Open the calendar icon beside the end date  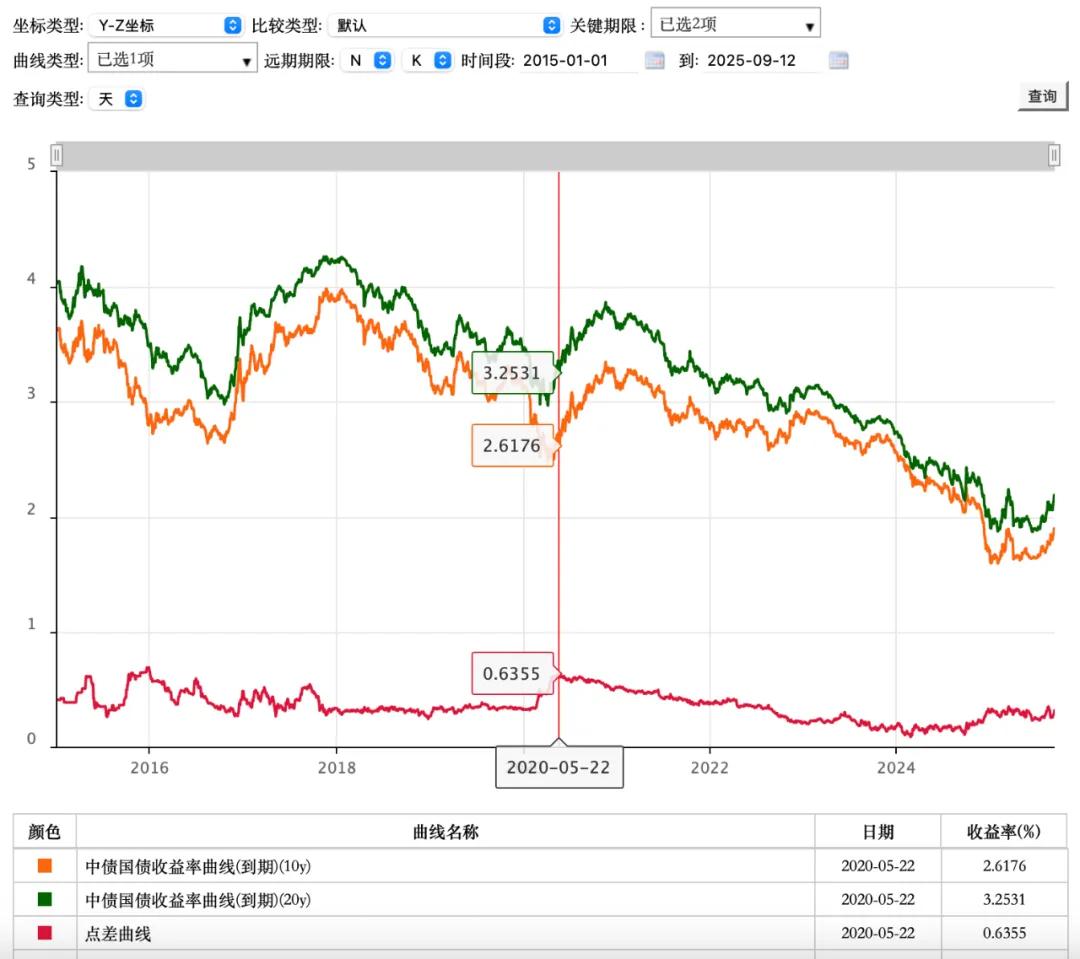tap(838, 60)
